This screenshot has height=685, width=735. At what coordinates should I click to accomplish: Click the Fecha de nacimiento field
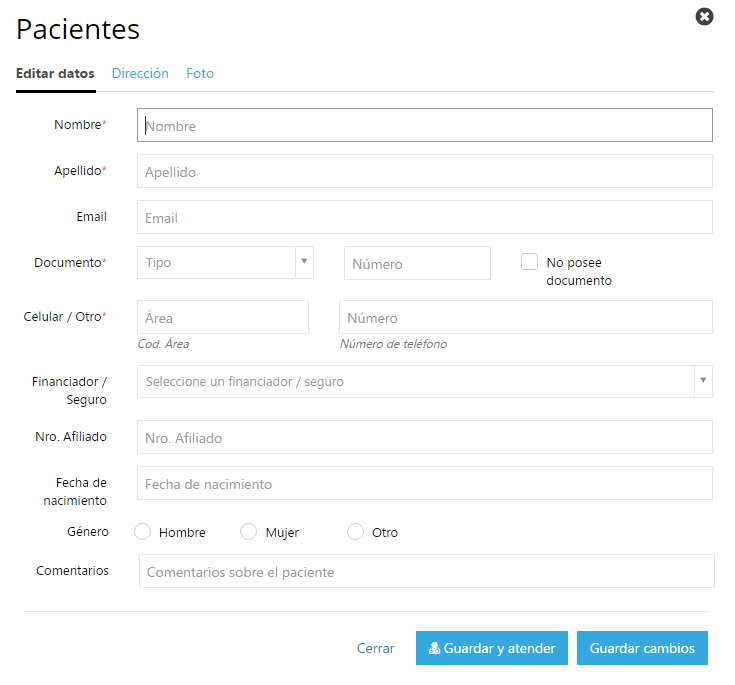pos(425,483)
